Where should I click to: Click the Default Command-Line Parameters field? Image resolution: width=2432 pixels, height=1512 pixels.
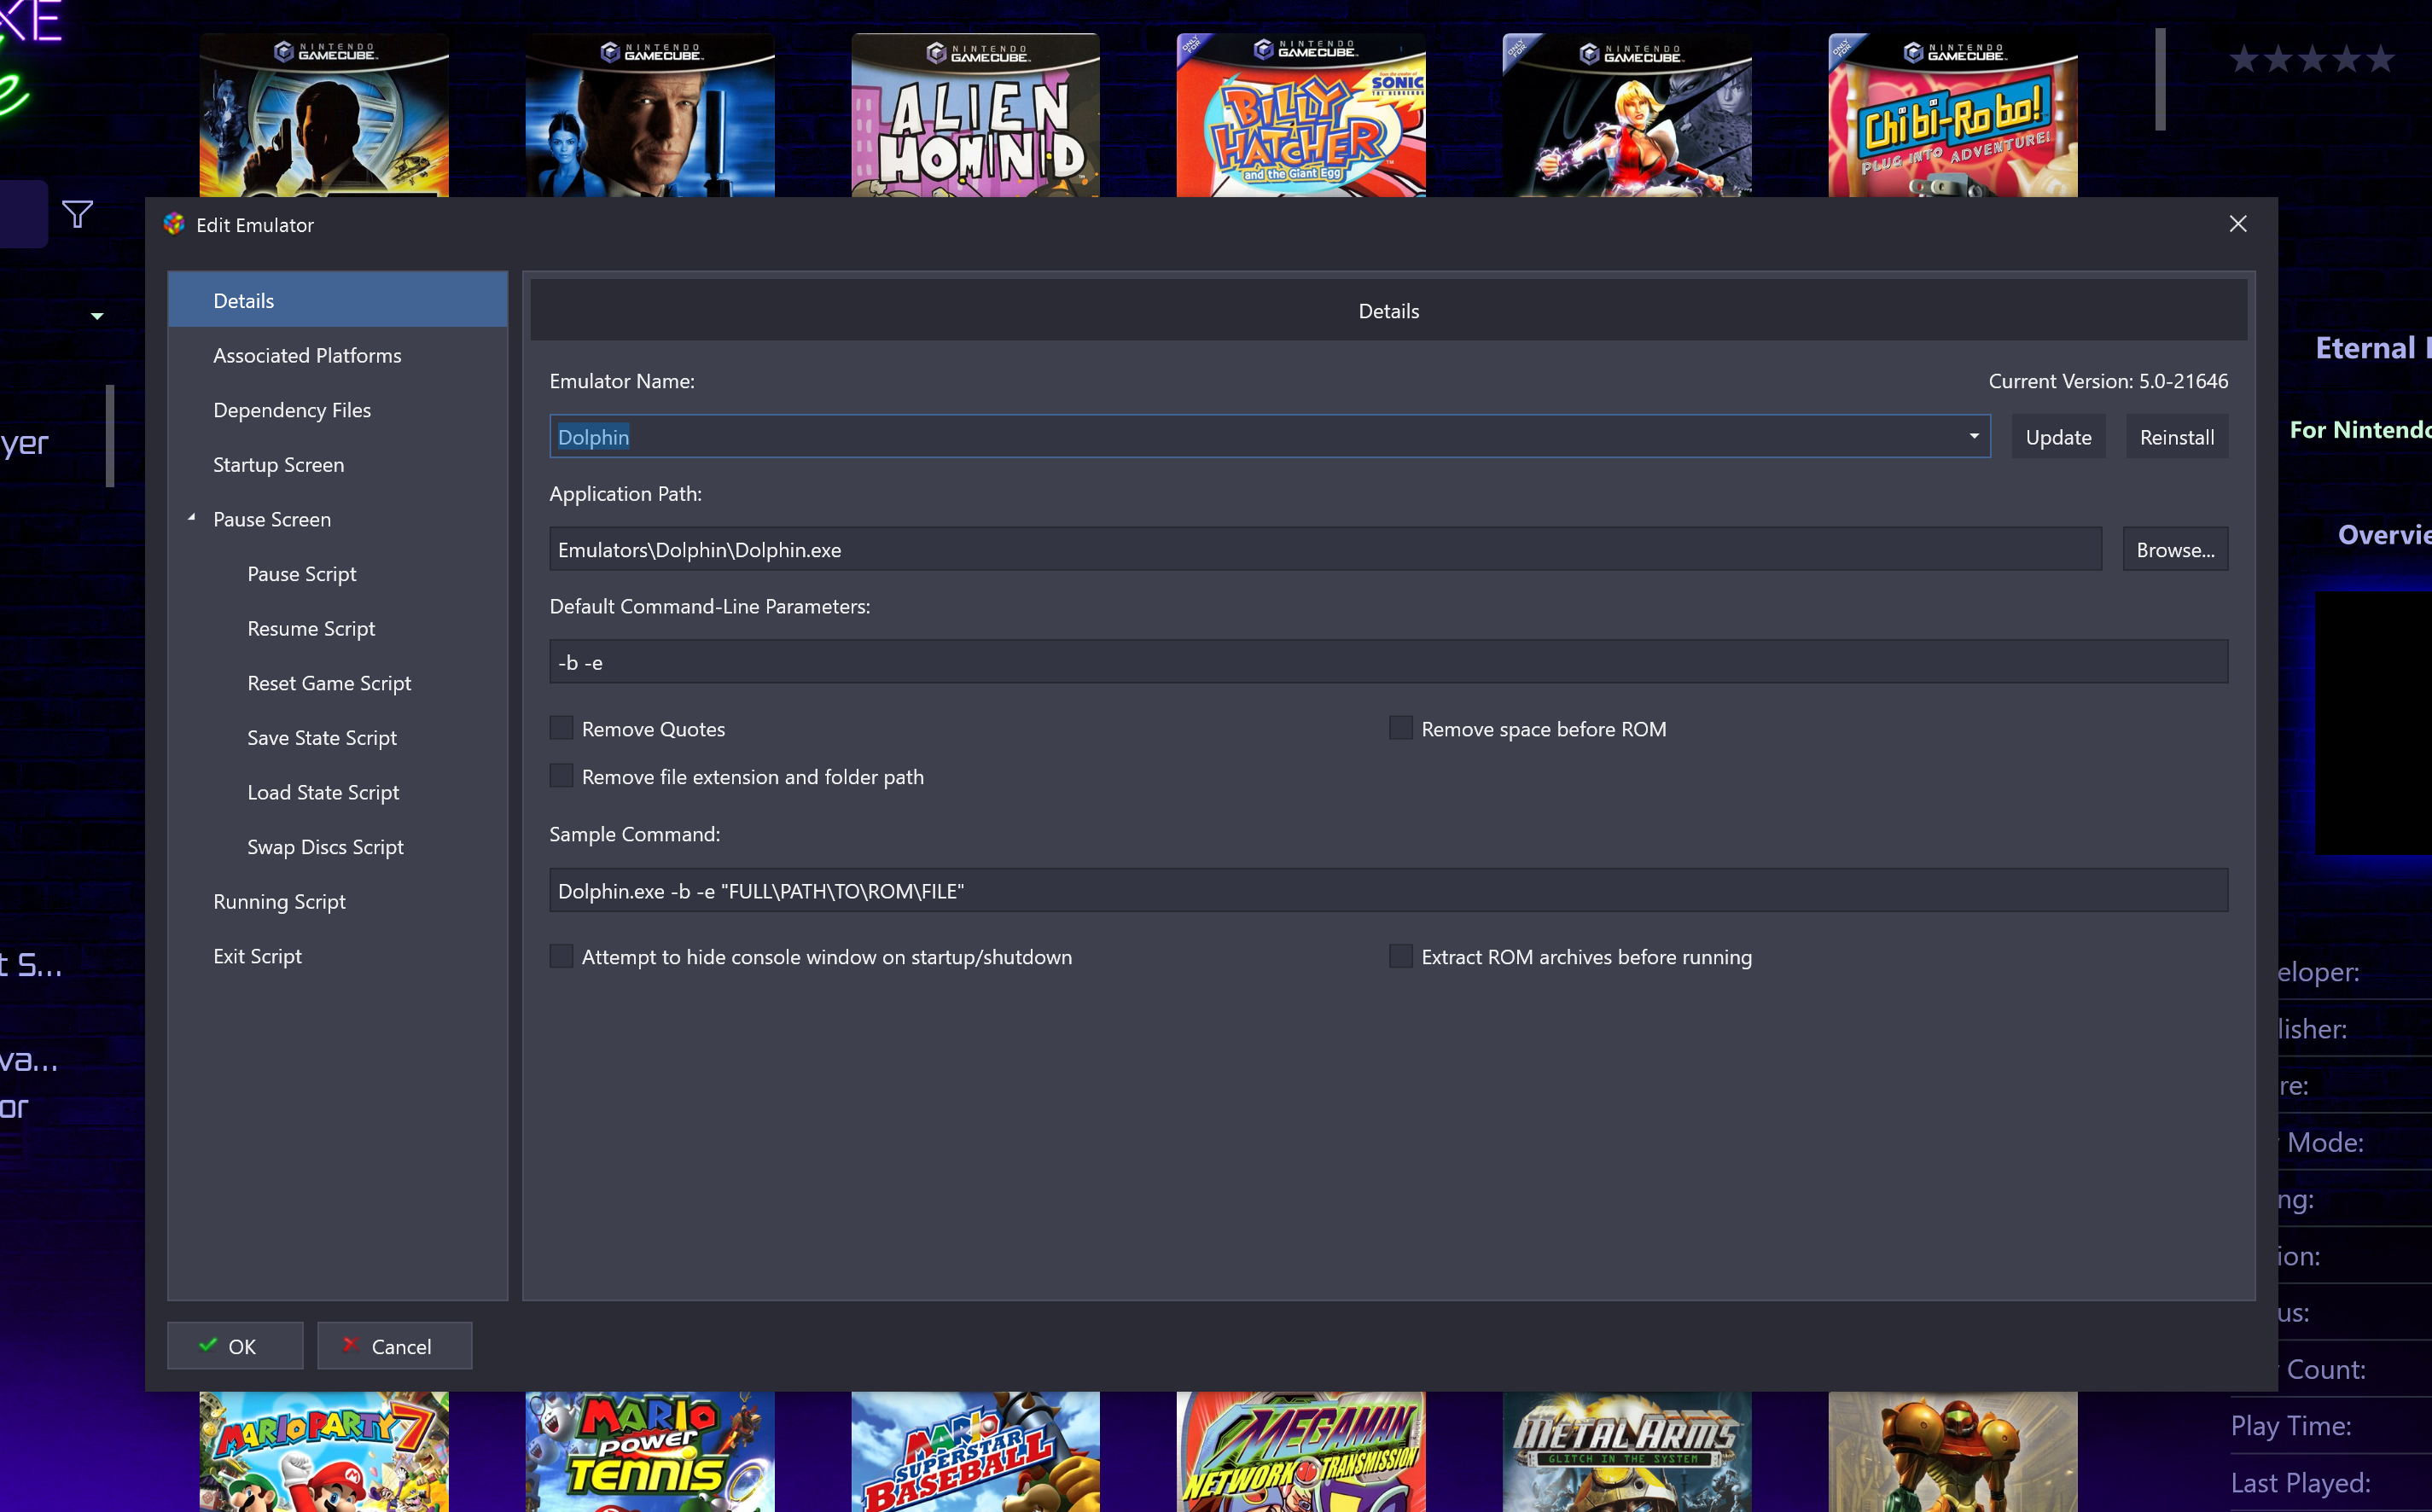click(x=1388, y=662)
